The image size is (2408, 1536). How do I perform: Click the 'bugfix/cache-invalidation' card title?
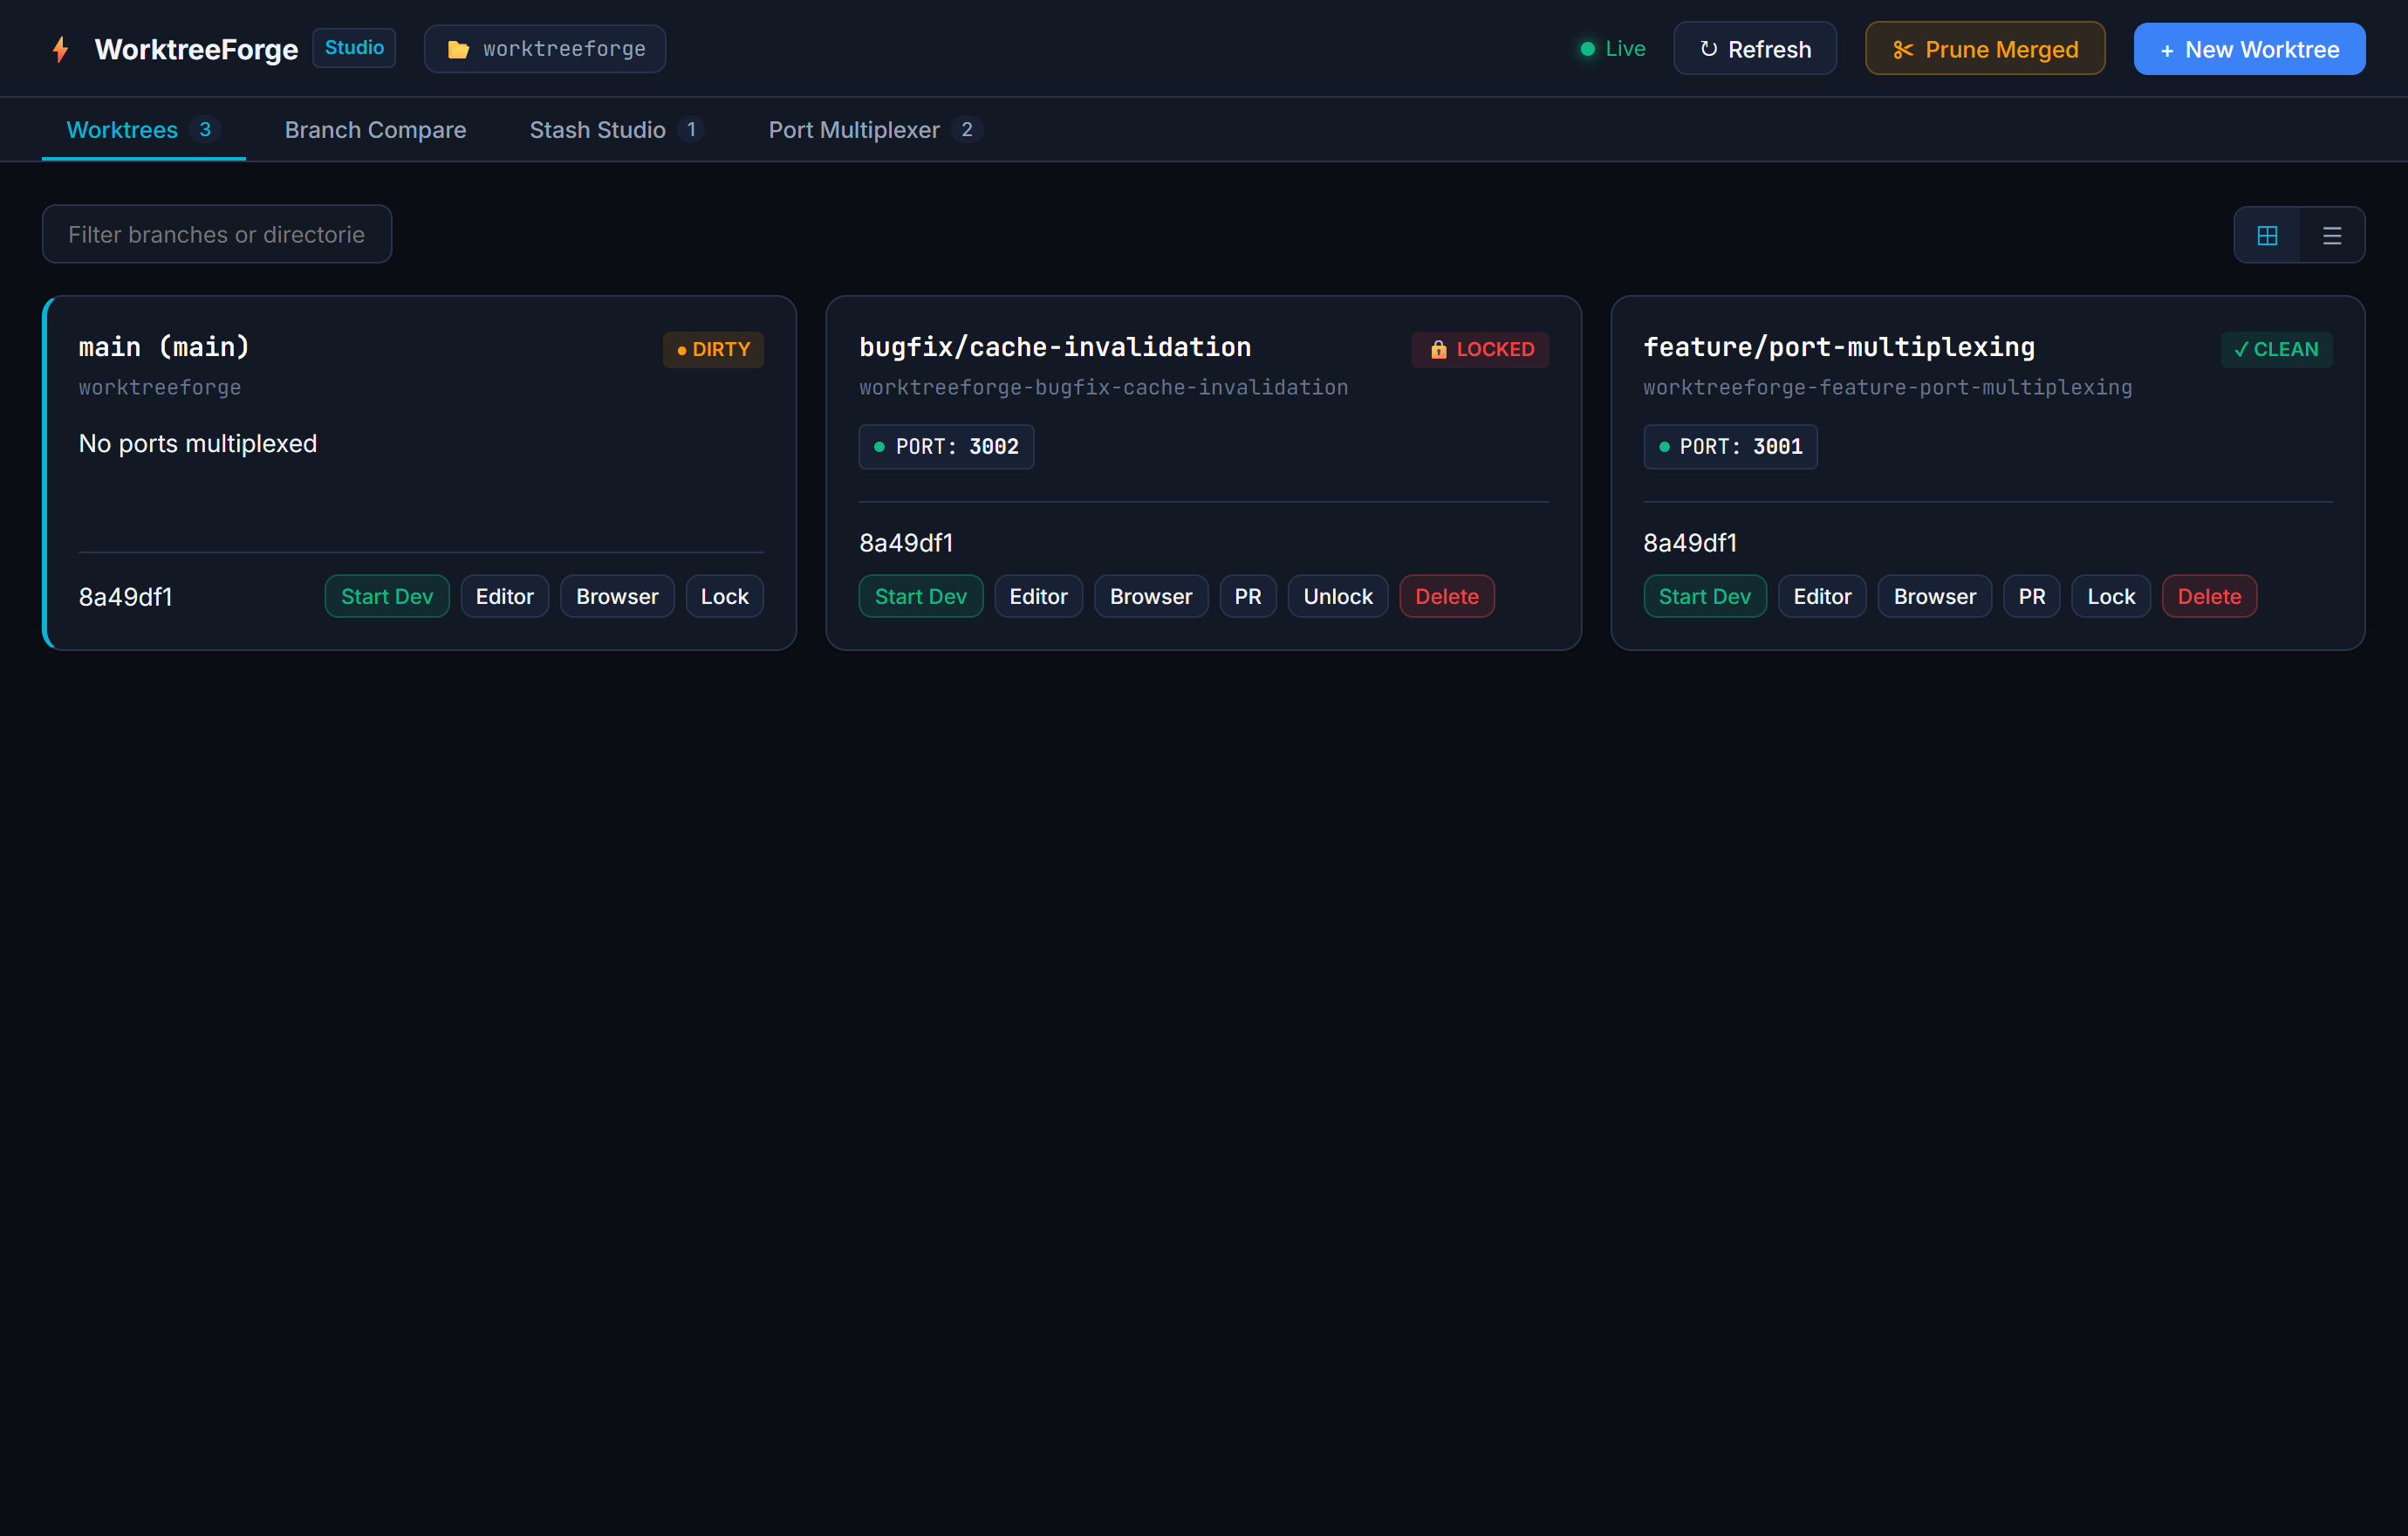[1055, 347]
